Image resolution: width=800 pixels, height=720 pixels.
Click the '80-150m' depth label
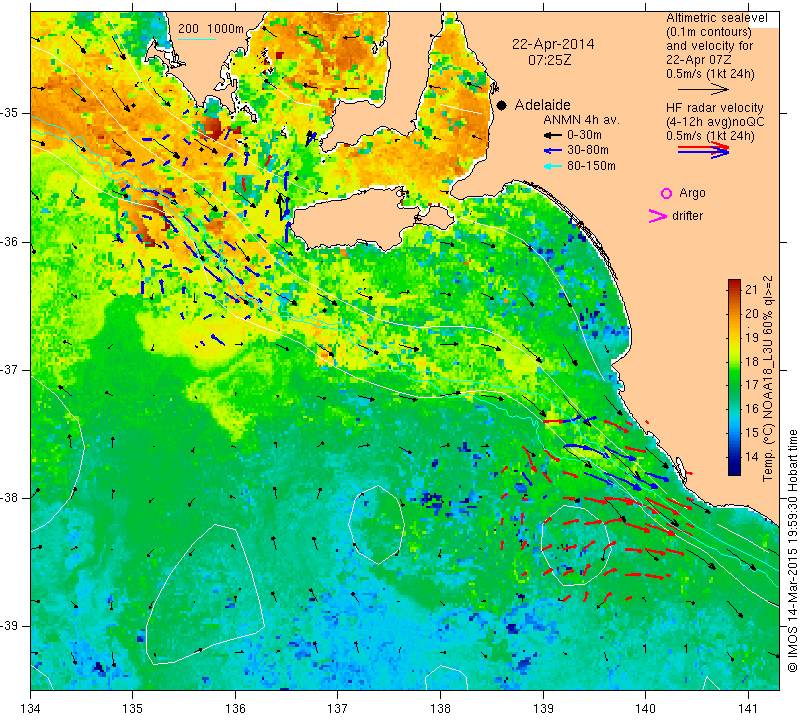591,166
